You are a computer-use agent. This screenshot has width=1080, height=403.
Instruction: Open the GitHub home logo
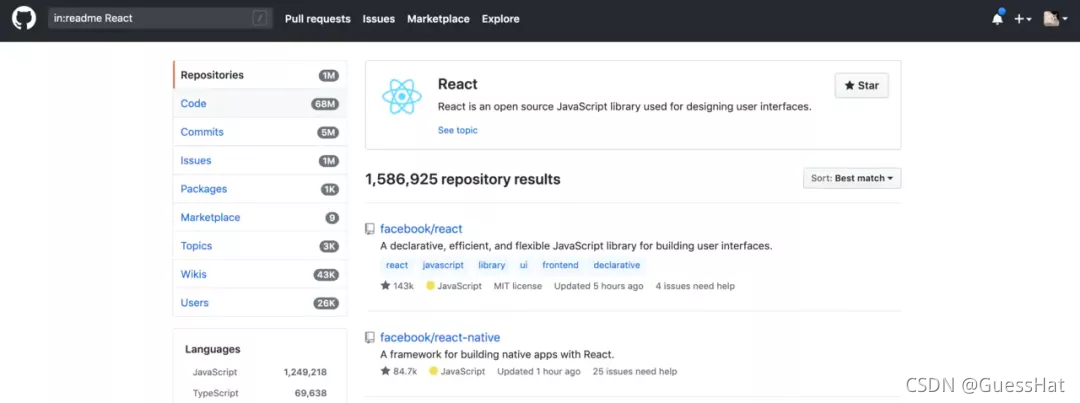[x=24, y=19]
